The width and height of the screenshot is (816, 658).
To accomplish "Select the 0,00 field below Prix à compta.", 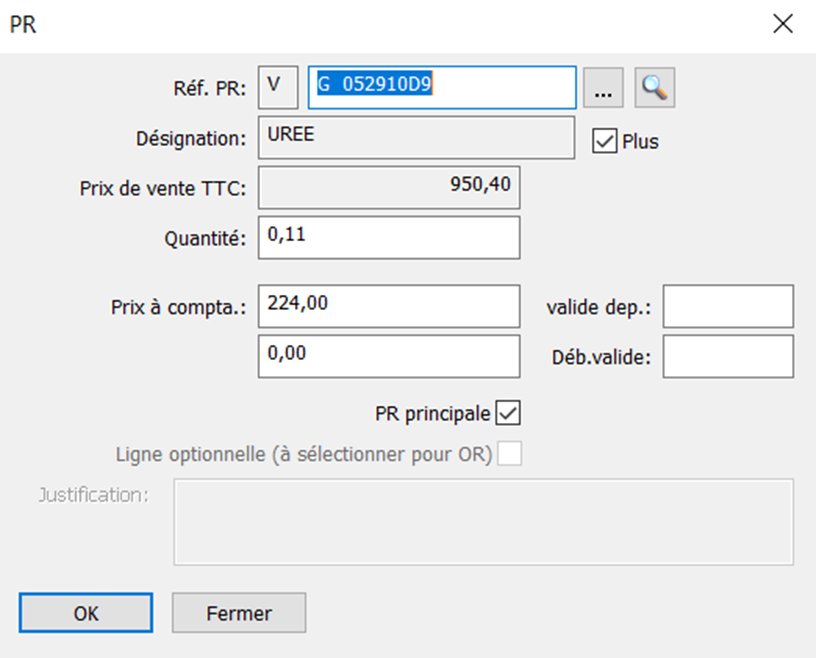I will coord(389,357).
